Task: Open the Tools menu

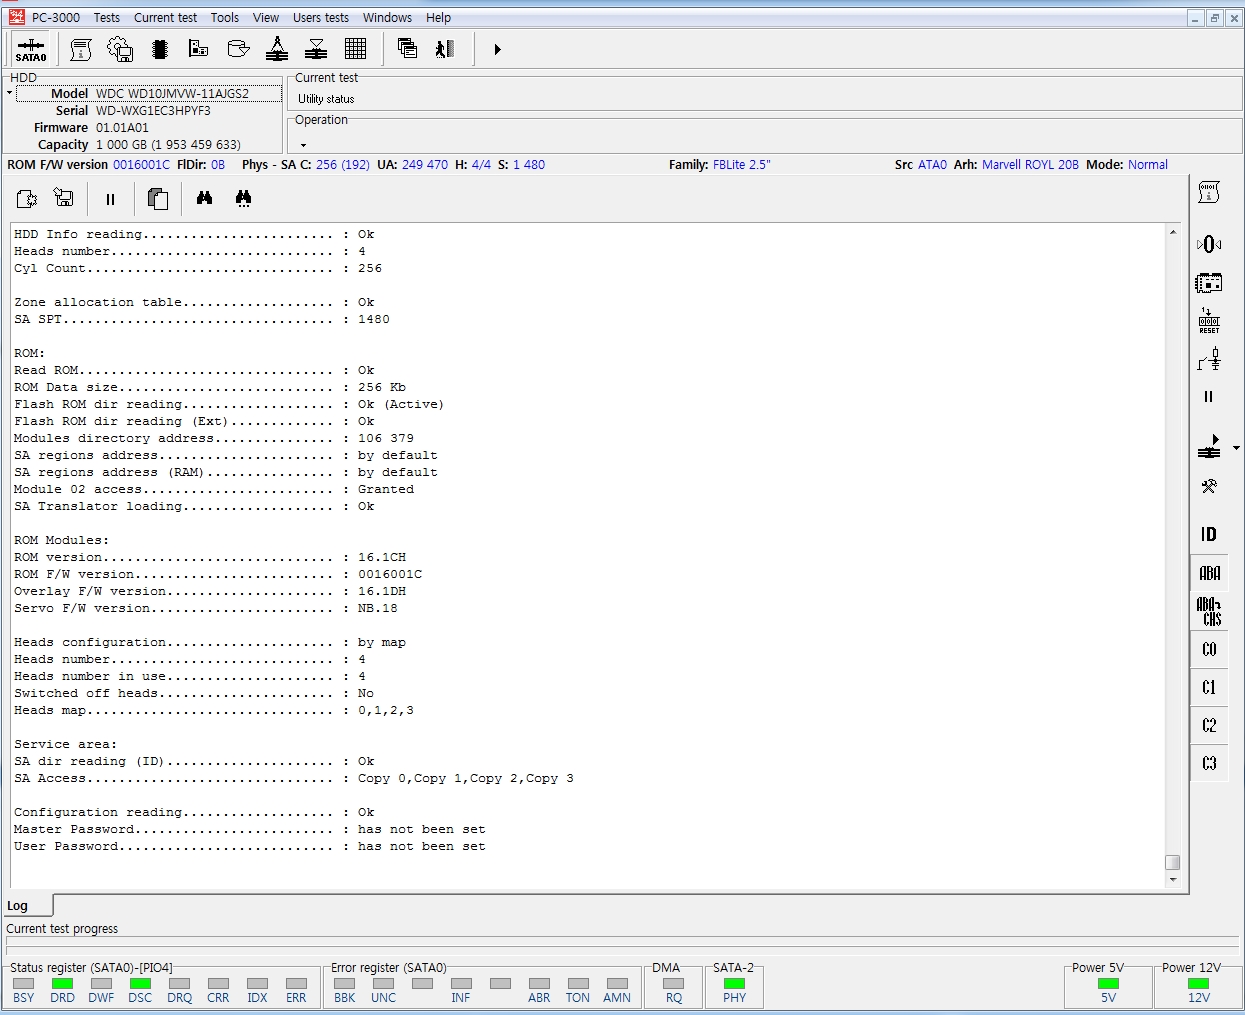Action: click(225, 18)
